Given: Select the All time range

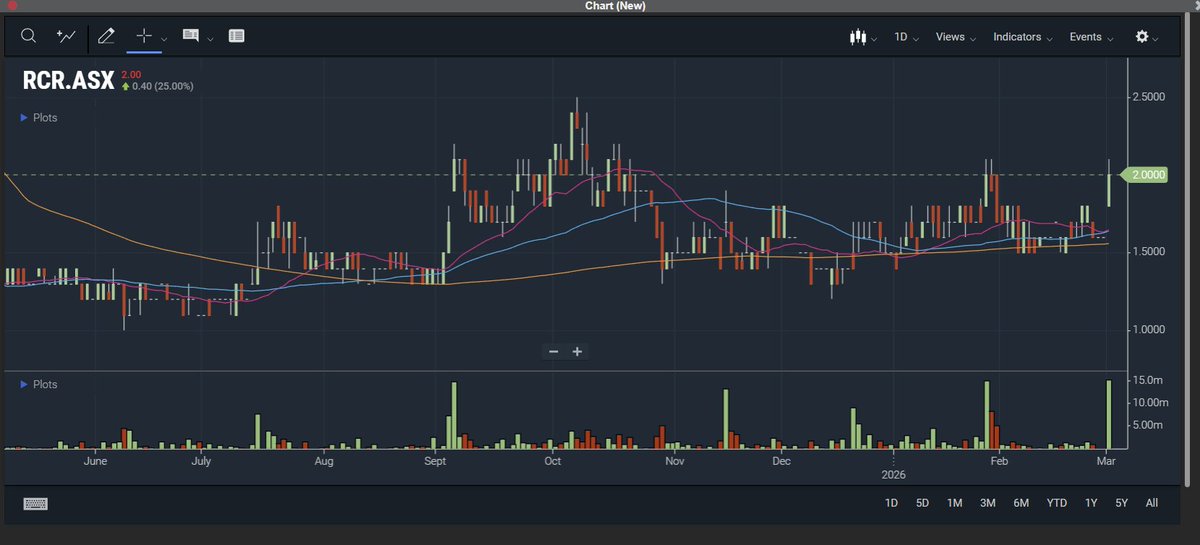Looking at the screenshot, I should tap(1152, 503).
